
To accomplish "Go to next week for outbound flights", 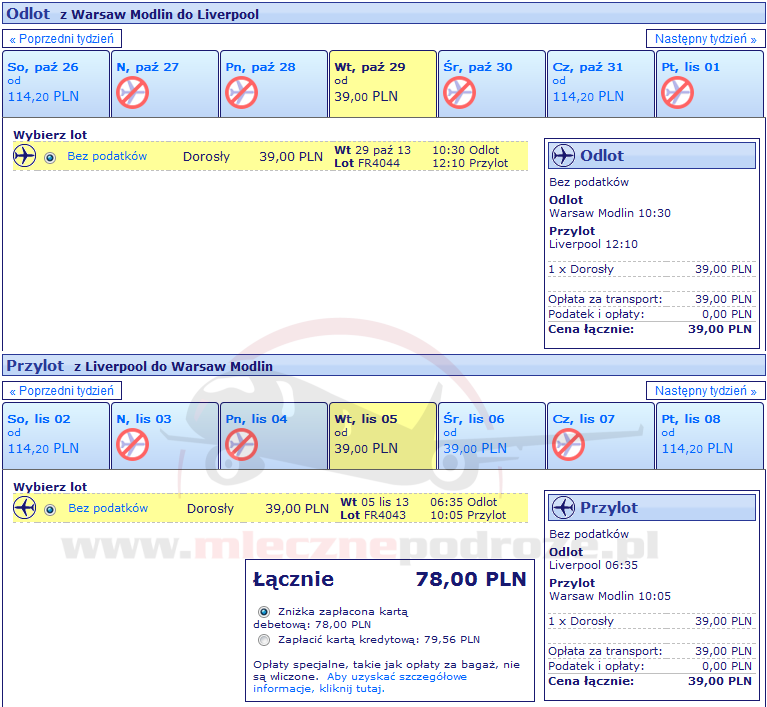I will coord(705,39).
